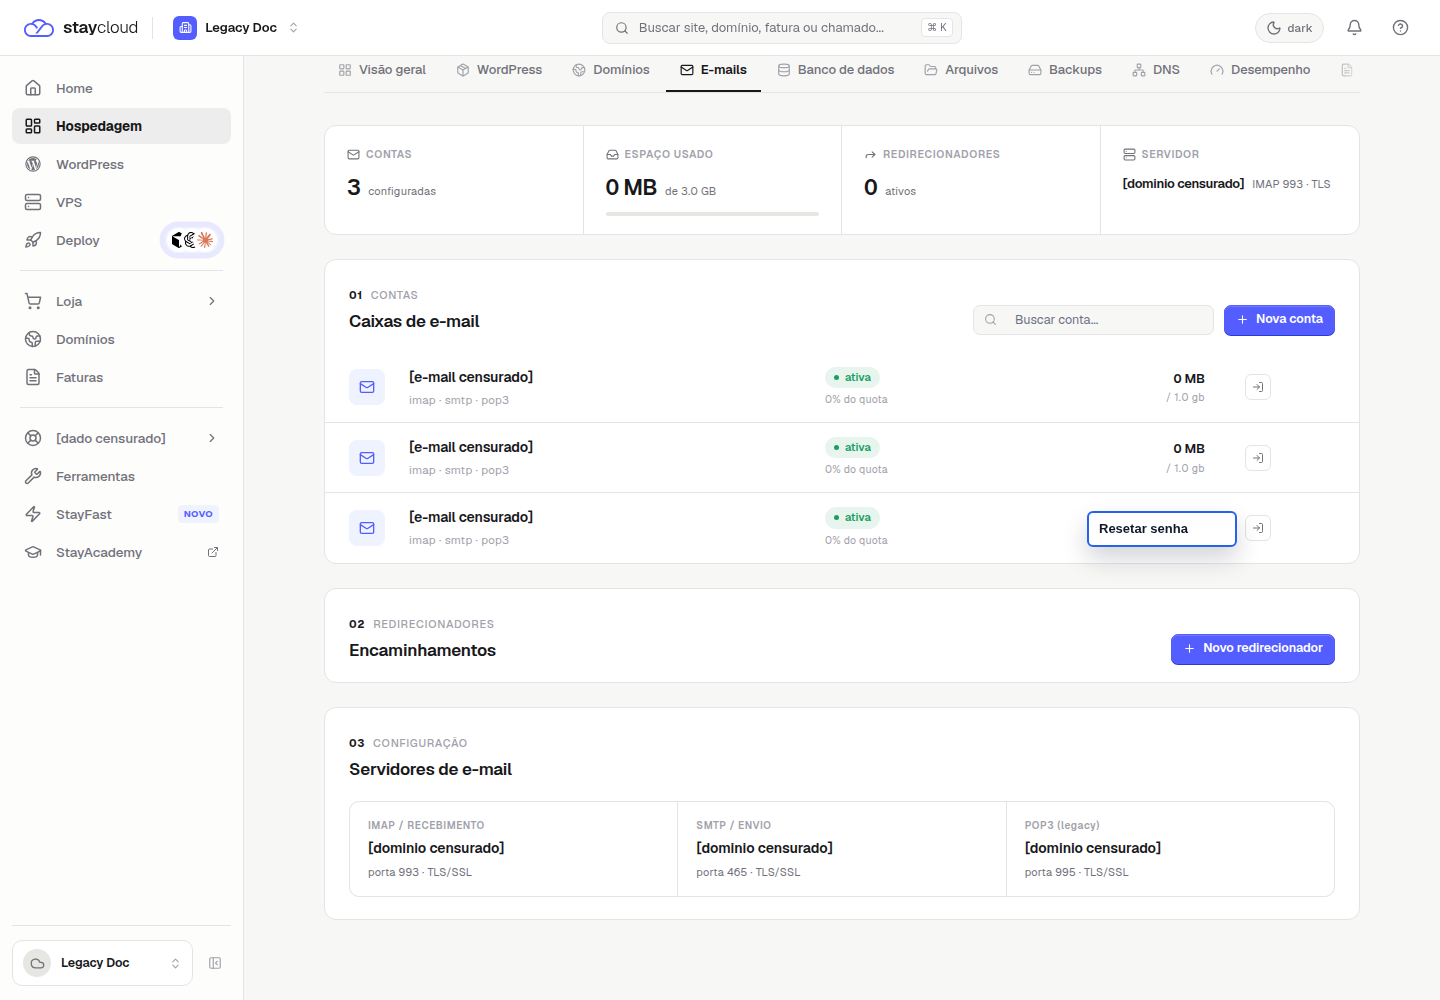This screenshot has width=1440, height=1000.
Task: Click the Servidor summary card
Action: 1230,180
